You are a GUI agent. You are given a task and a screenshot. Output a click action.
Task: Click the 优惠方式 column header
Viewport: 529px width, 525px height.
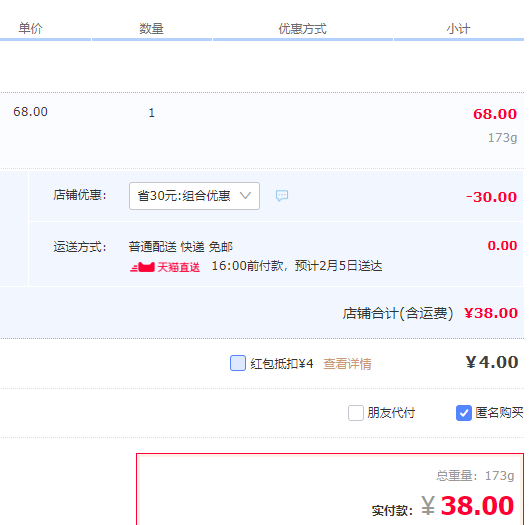point(302,29)
